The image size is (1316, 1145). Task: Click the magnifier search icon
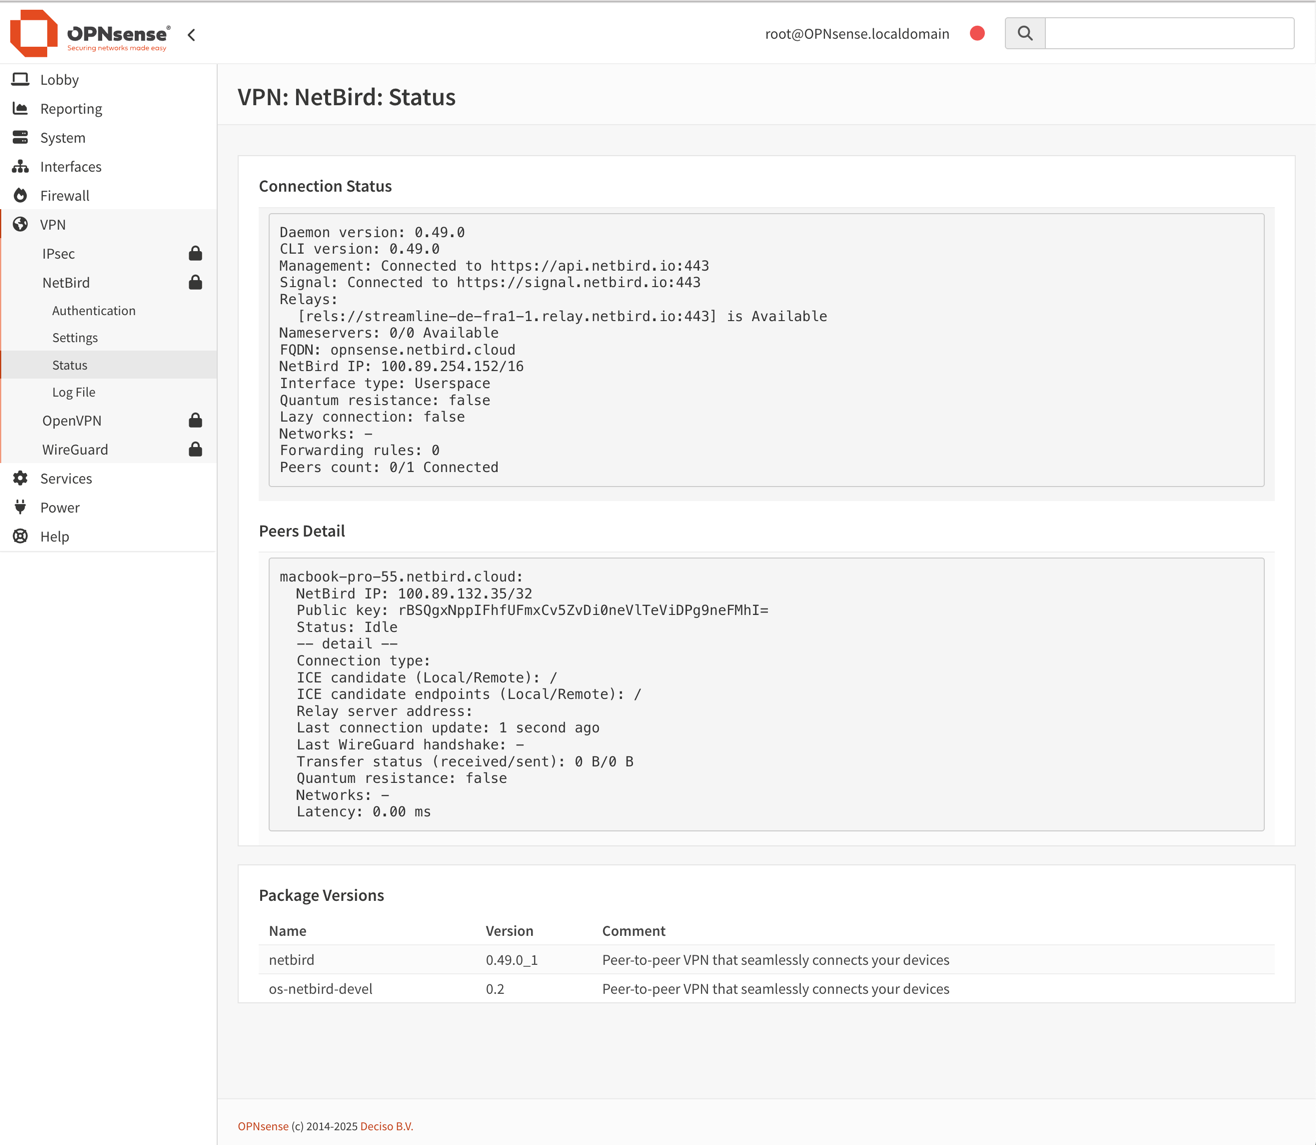tap(1025, 34)
